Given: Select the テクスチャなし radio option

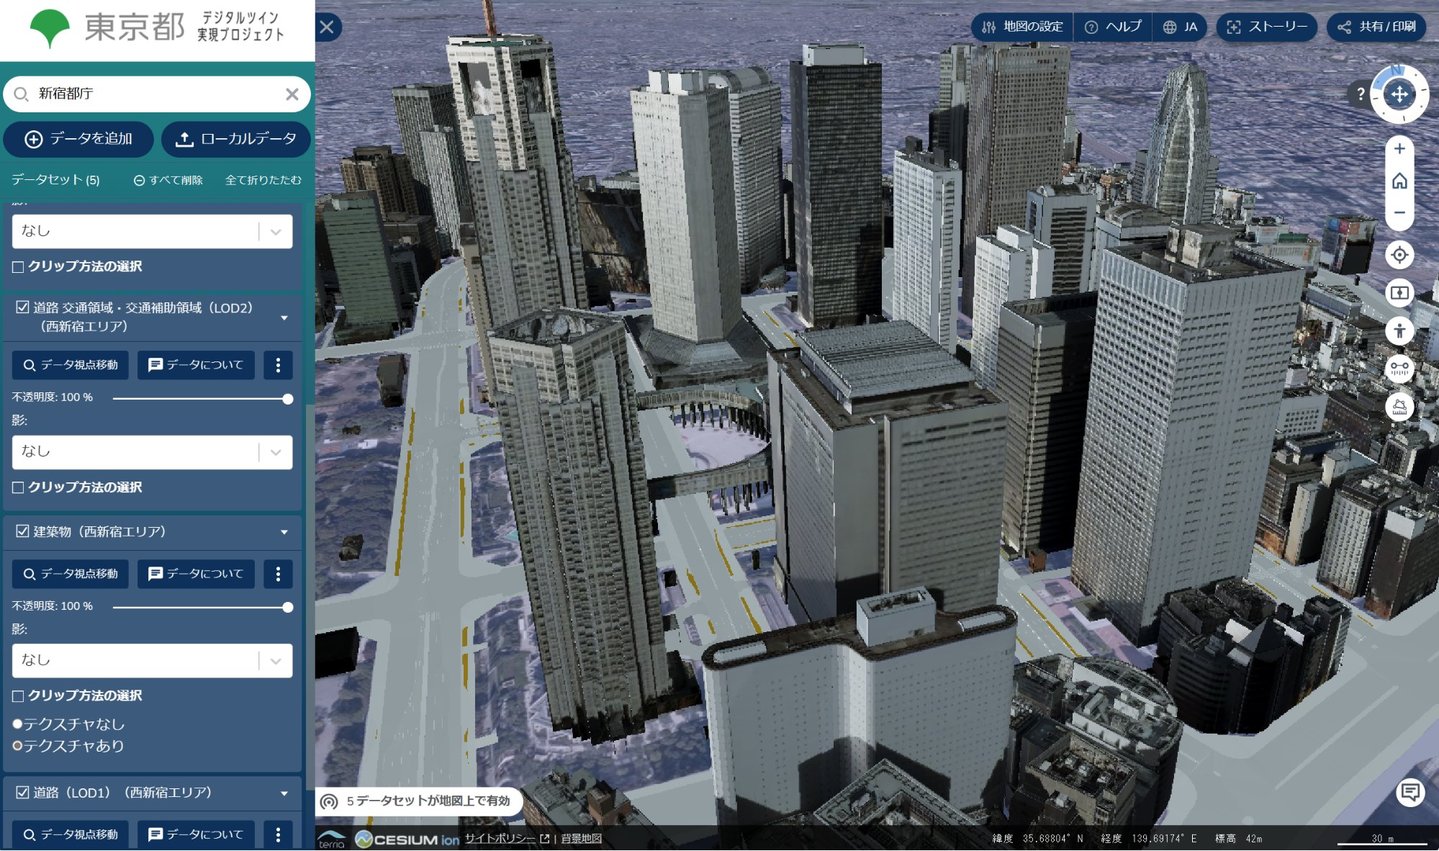Looking at the screenshot, I should click(x=17, y=724).
